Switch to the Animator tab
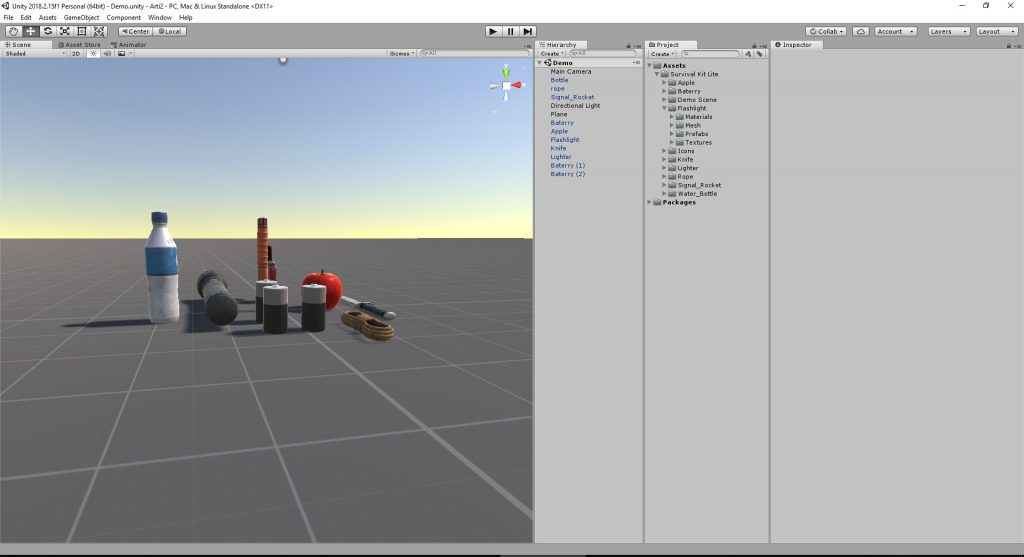The width and height of the screenshot is (1024, 557). 129,45
